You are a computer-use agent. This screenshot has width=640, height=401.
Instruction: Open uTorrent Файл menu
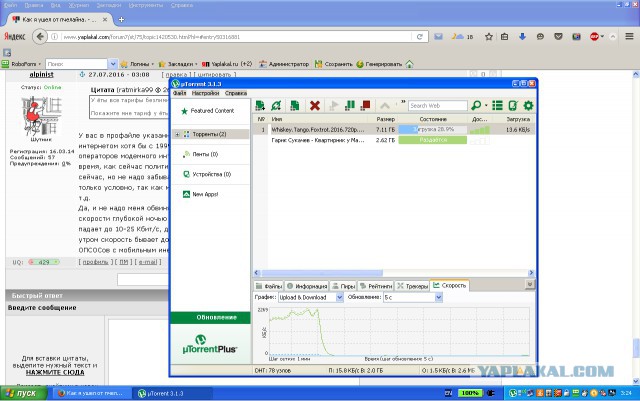click(180, 93)
